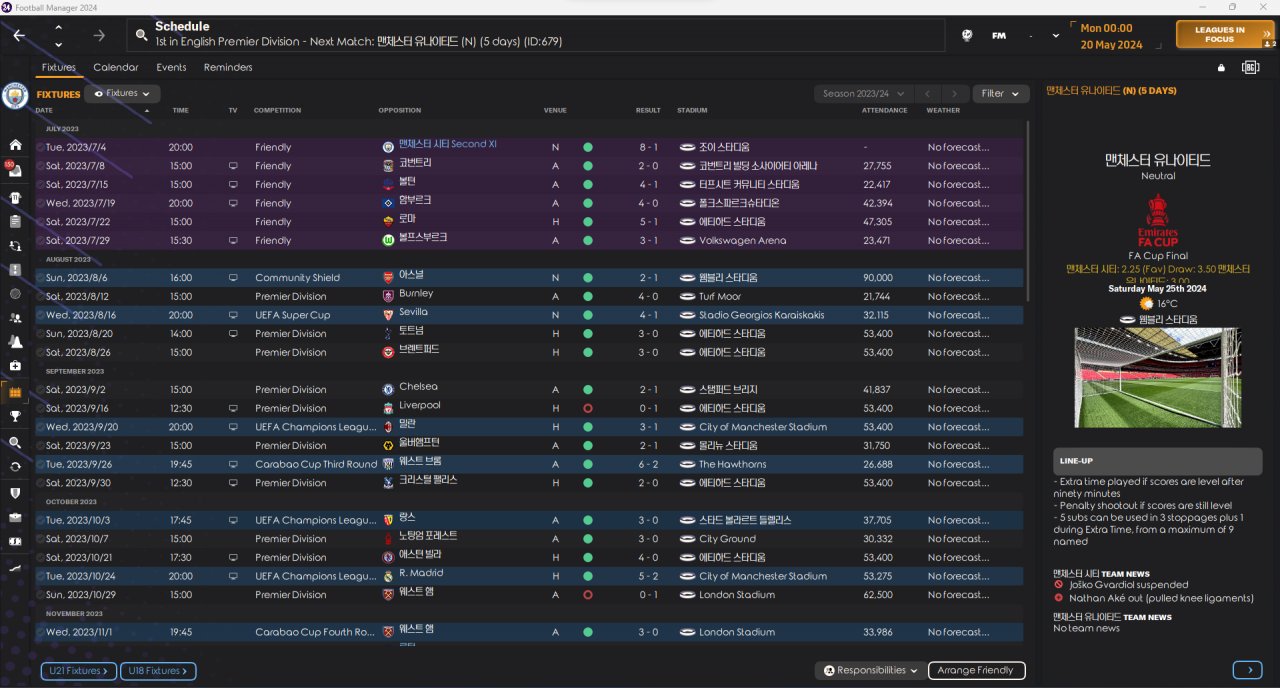Click the Manchester City club badge

click(x=15, y=95)
